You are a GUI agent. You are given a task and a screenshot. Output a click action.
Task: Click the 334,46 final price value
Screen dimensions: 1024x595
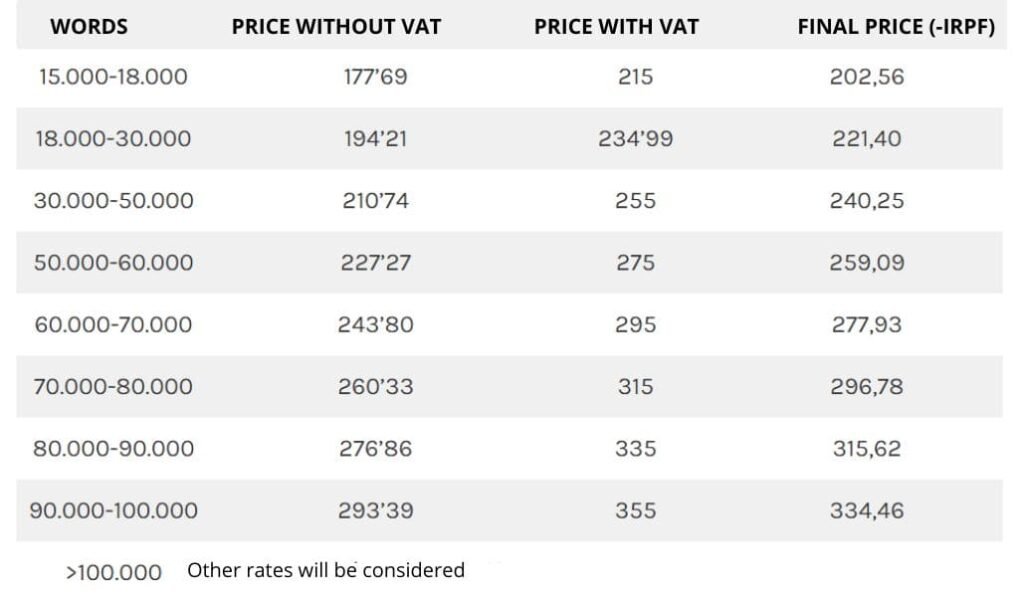point(867,511)
